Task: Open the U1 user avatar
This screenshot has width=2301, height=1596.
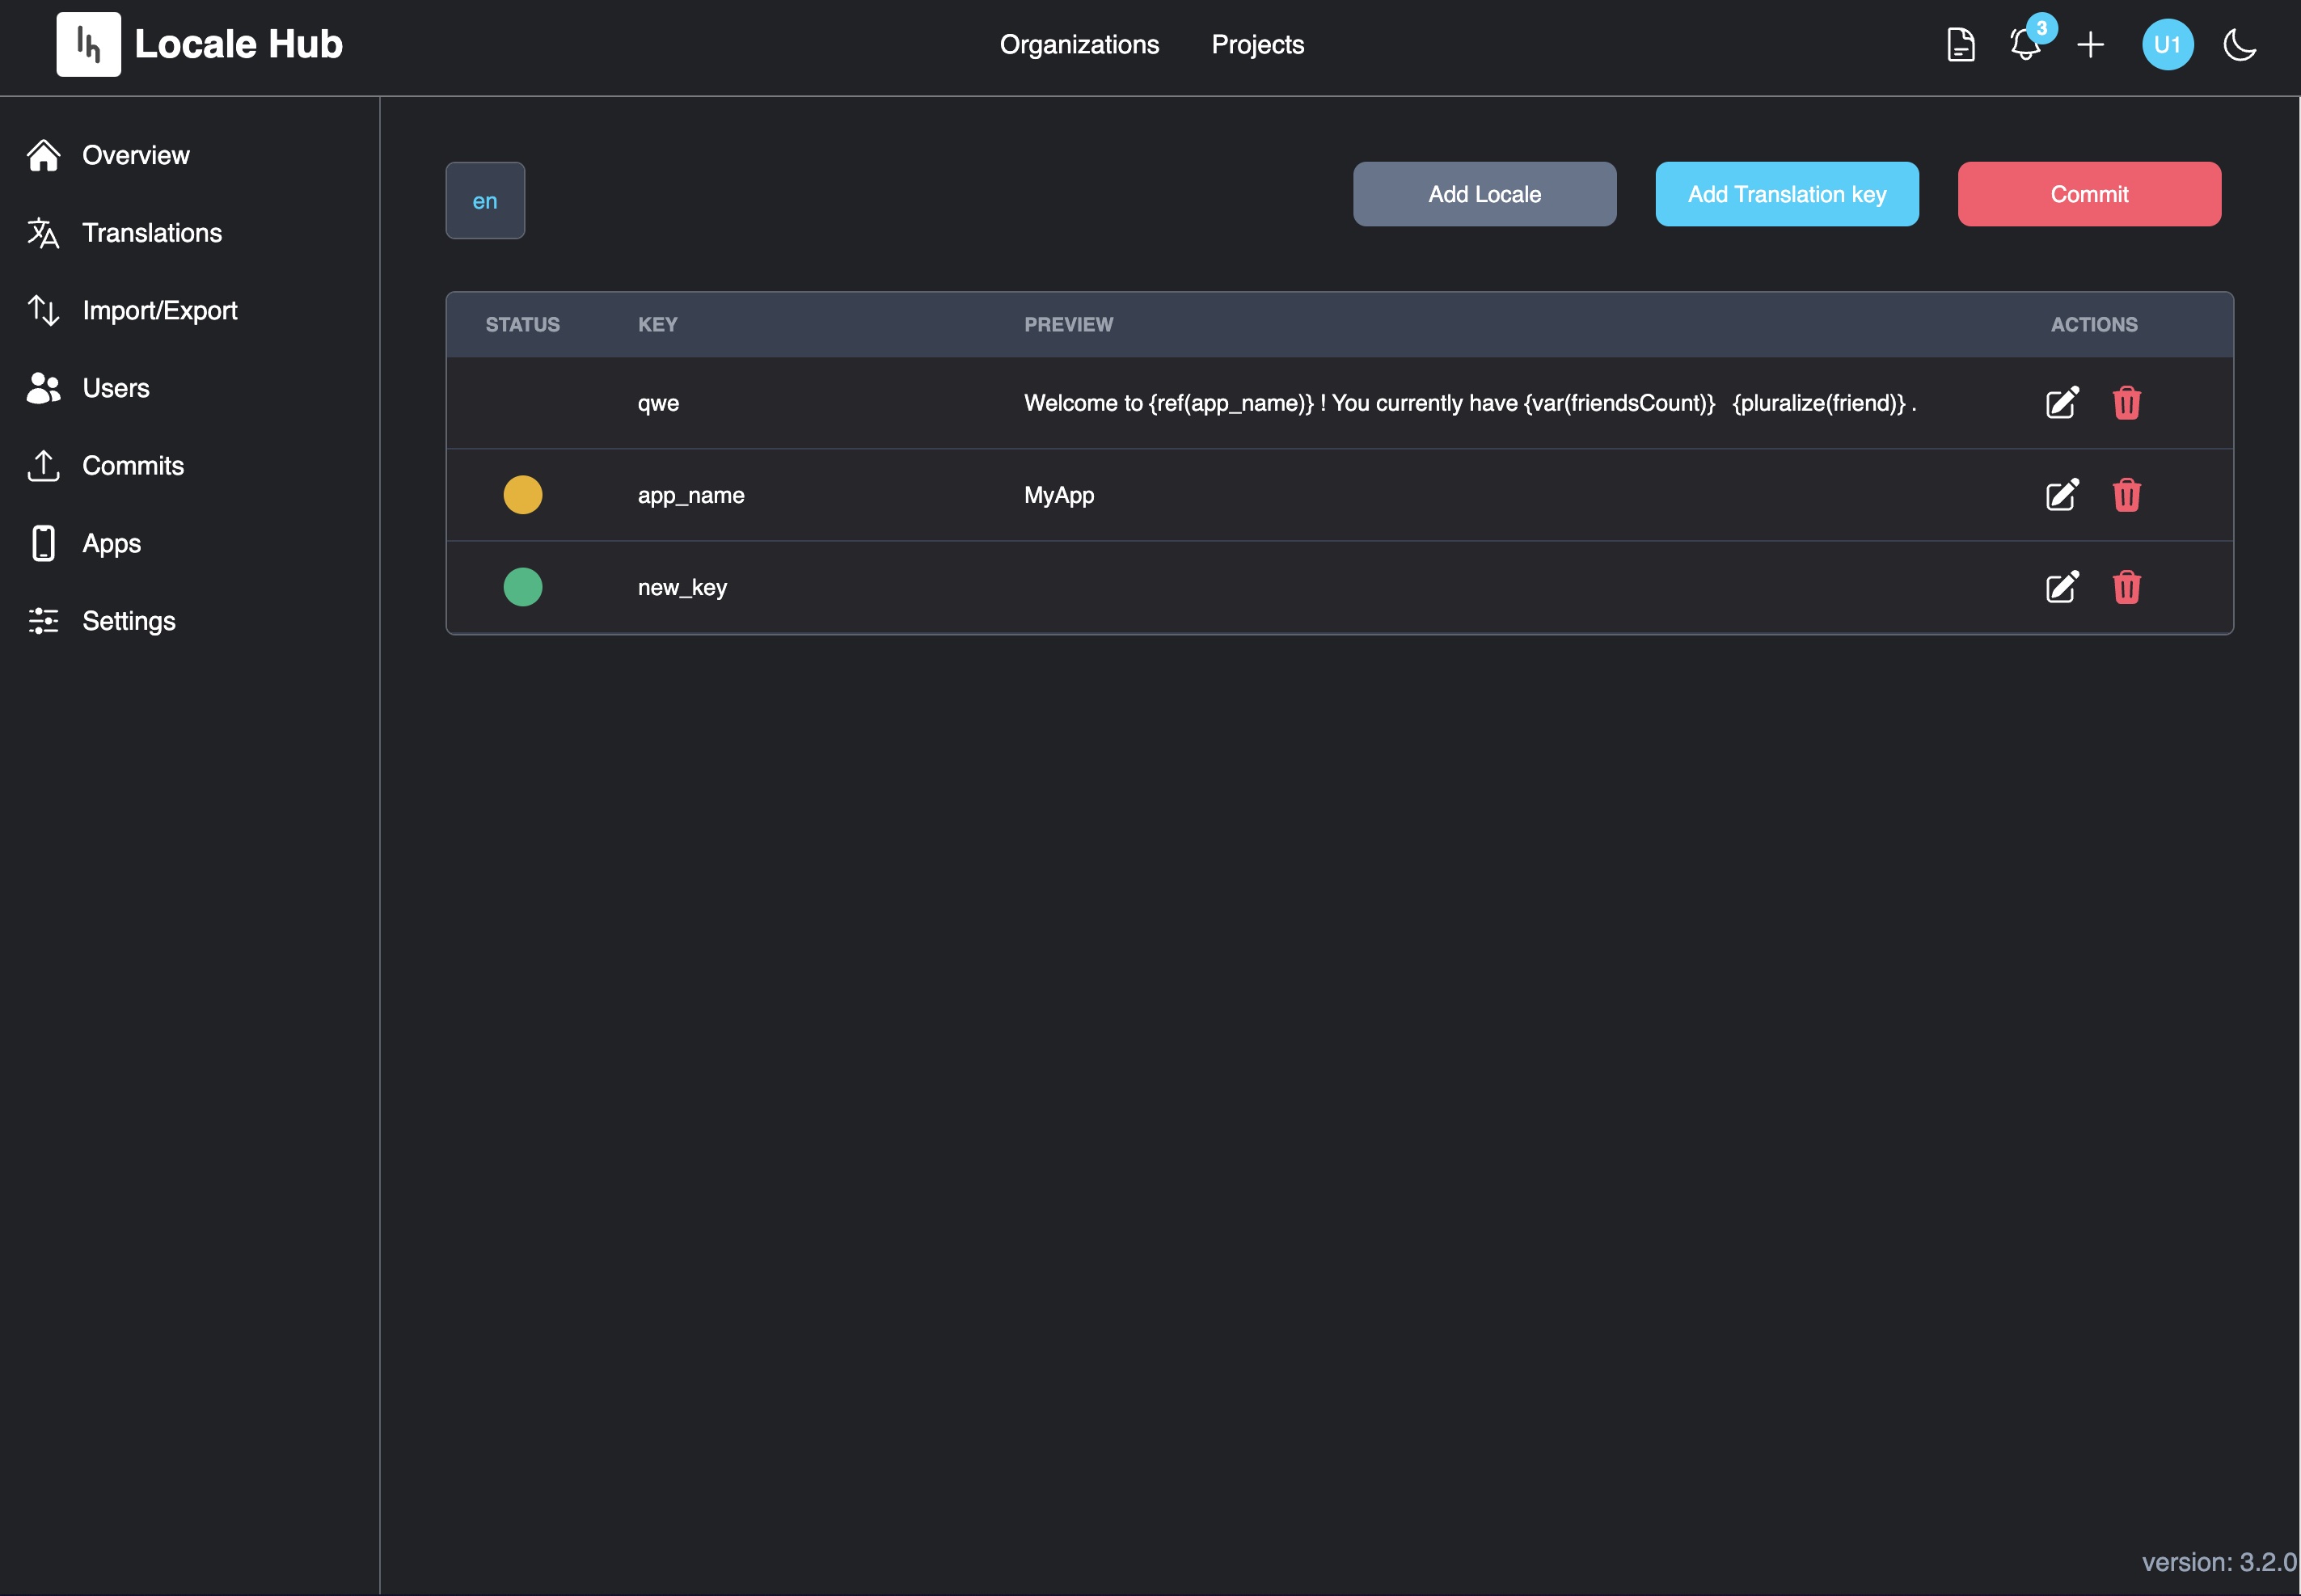Action: tap(2167, 45)
